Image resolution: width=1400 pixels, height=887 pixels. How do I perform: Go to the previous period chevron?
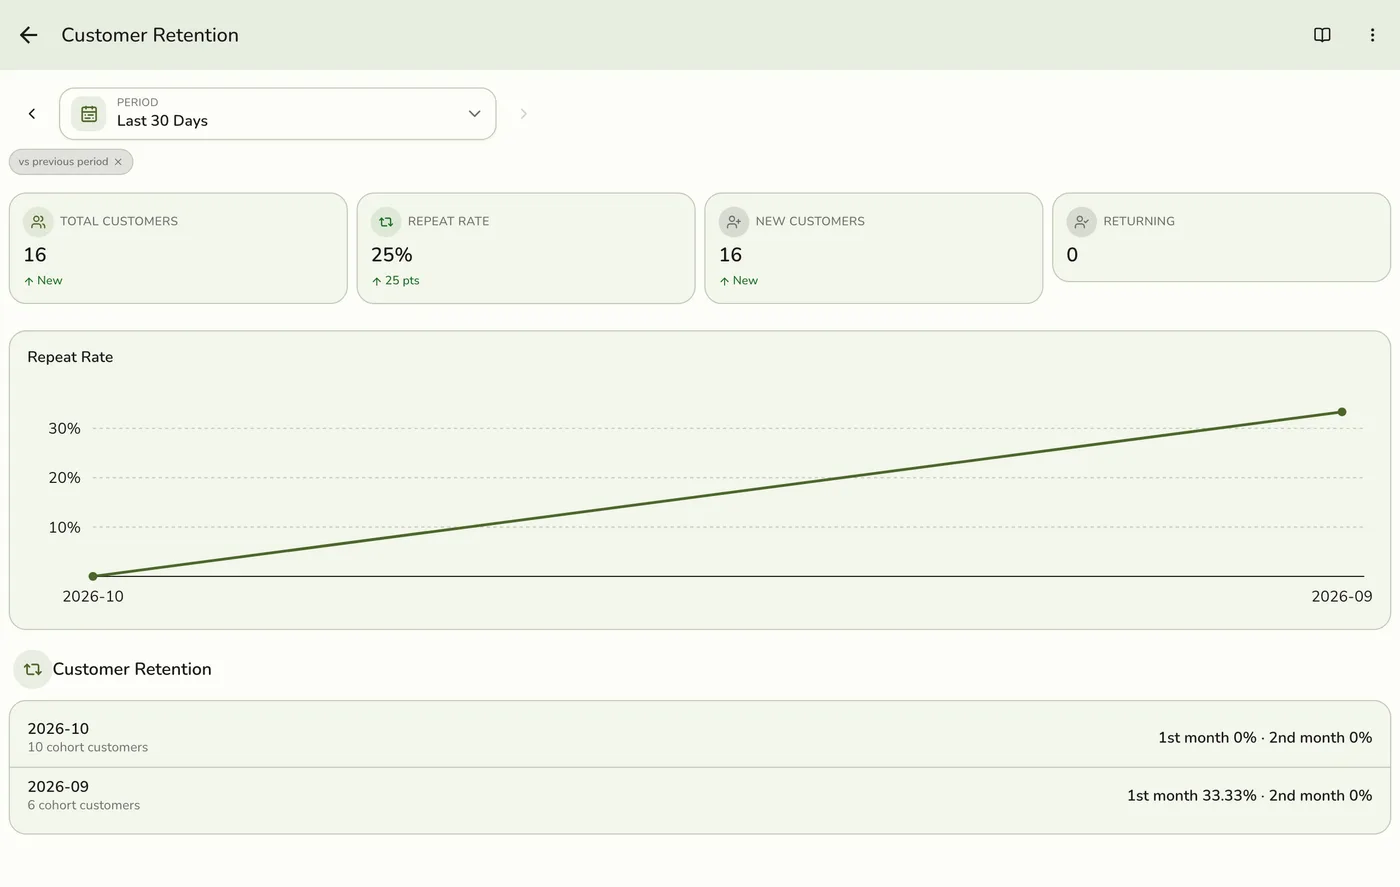click(32, 114)
